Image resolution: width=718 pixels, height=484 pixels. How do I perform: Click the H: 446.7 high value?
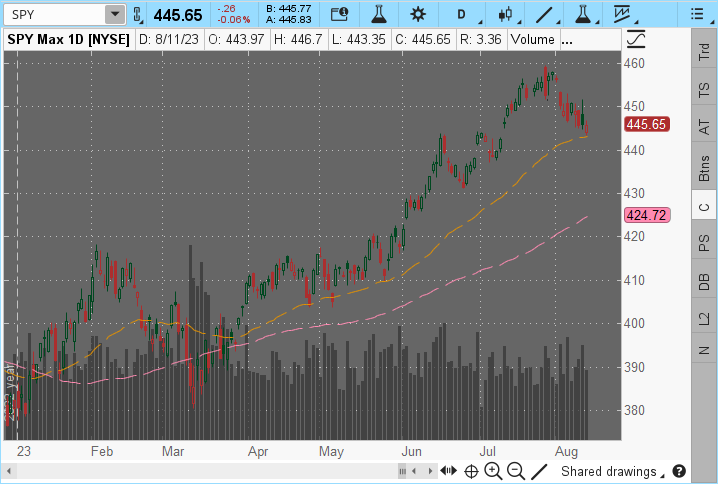tap(298, 40)
